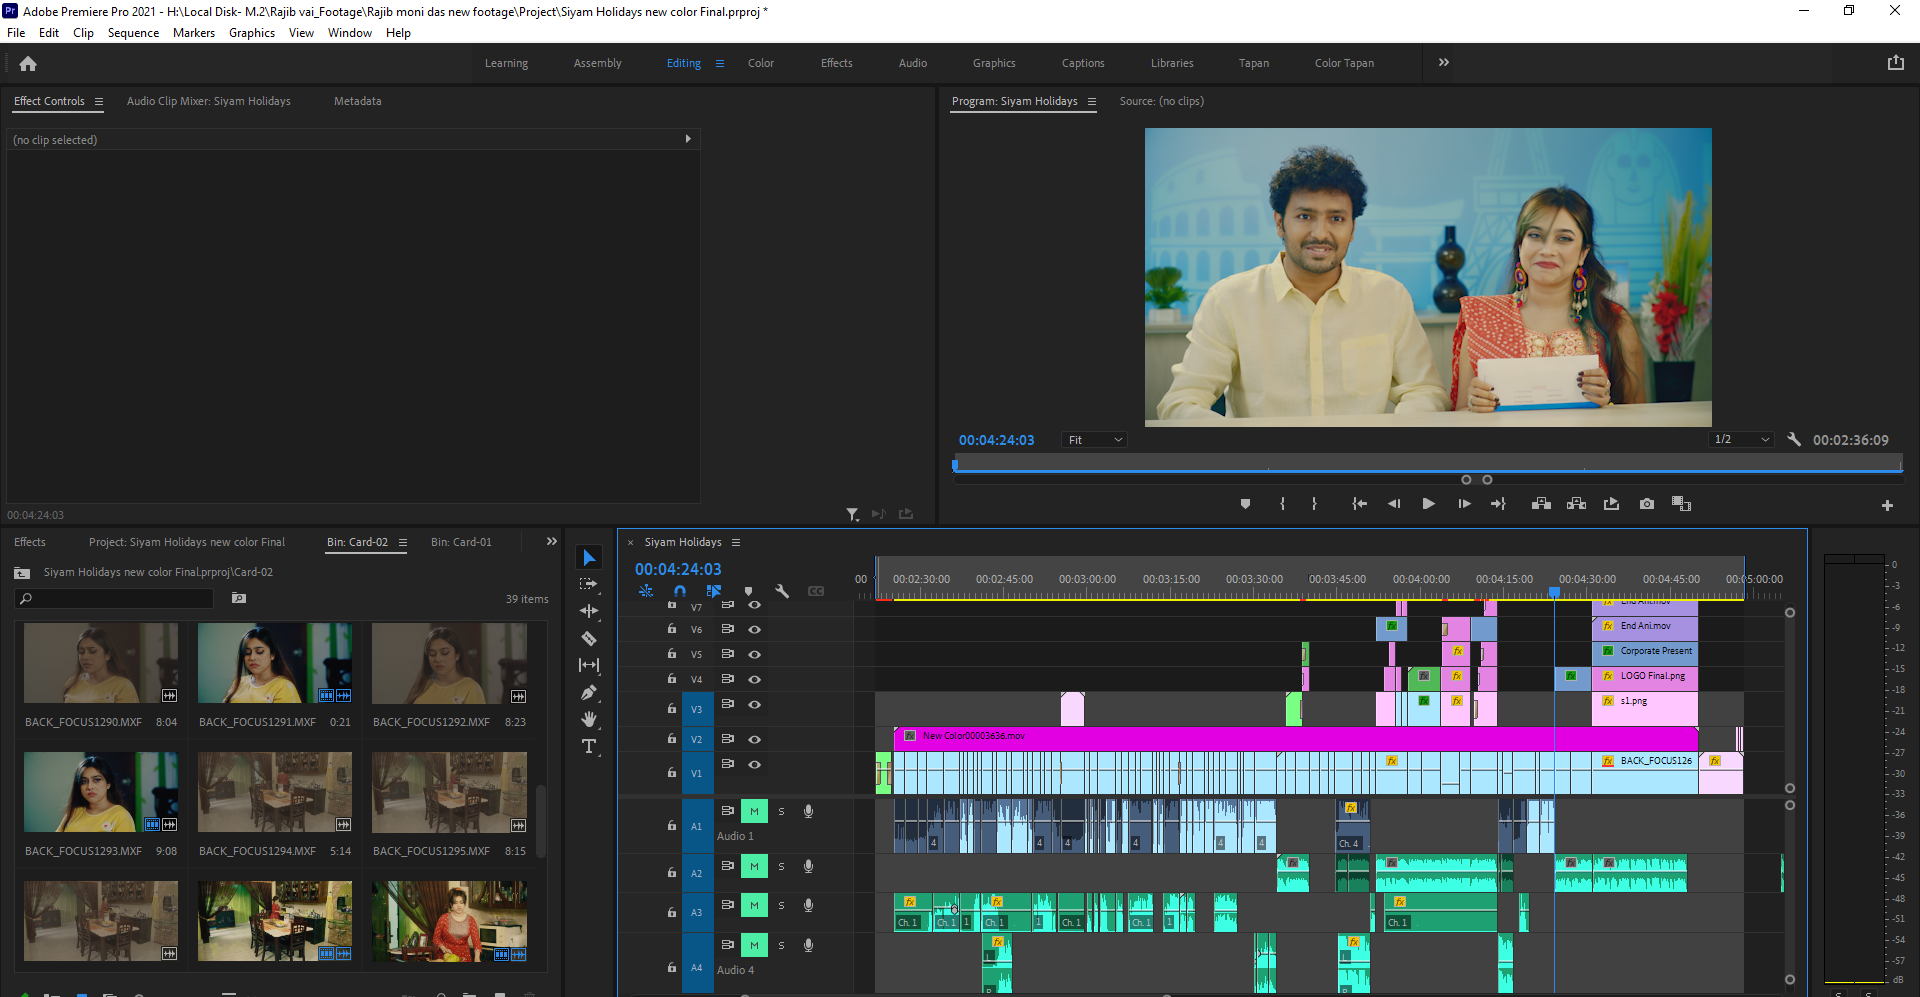Open Quick Export share icon
The width and height of the screenshot is (1920, 997).
1895,63
